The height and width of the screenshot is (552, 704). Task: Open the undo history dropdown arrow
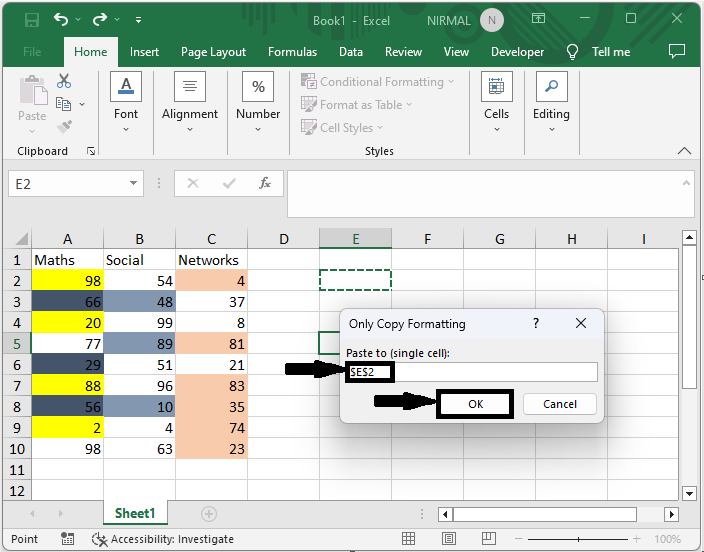[x=78, y=19]
